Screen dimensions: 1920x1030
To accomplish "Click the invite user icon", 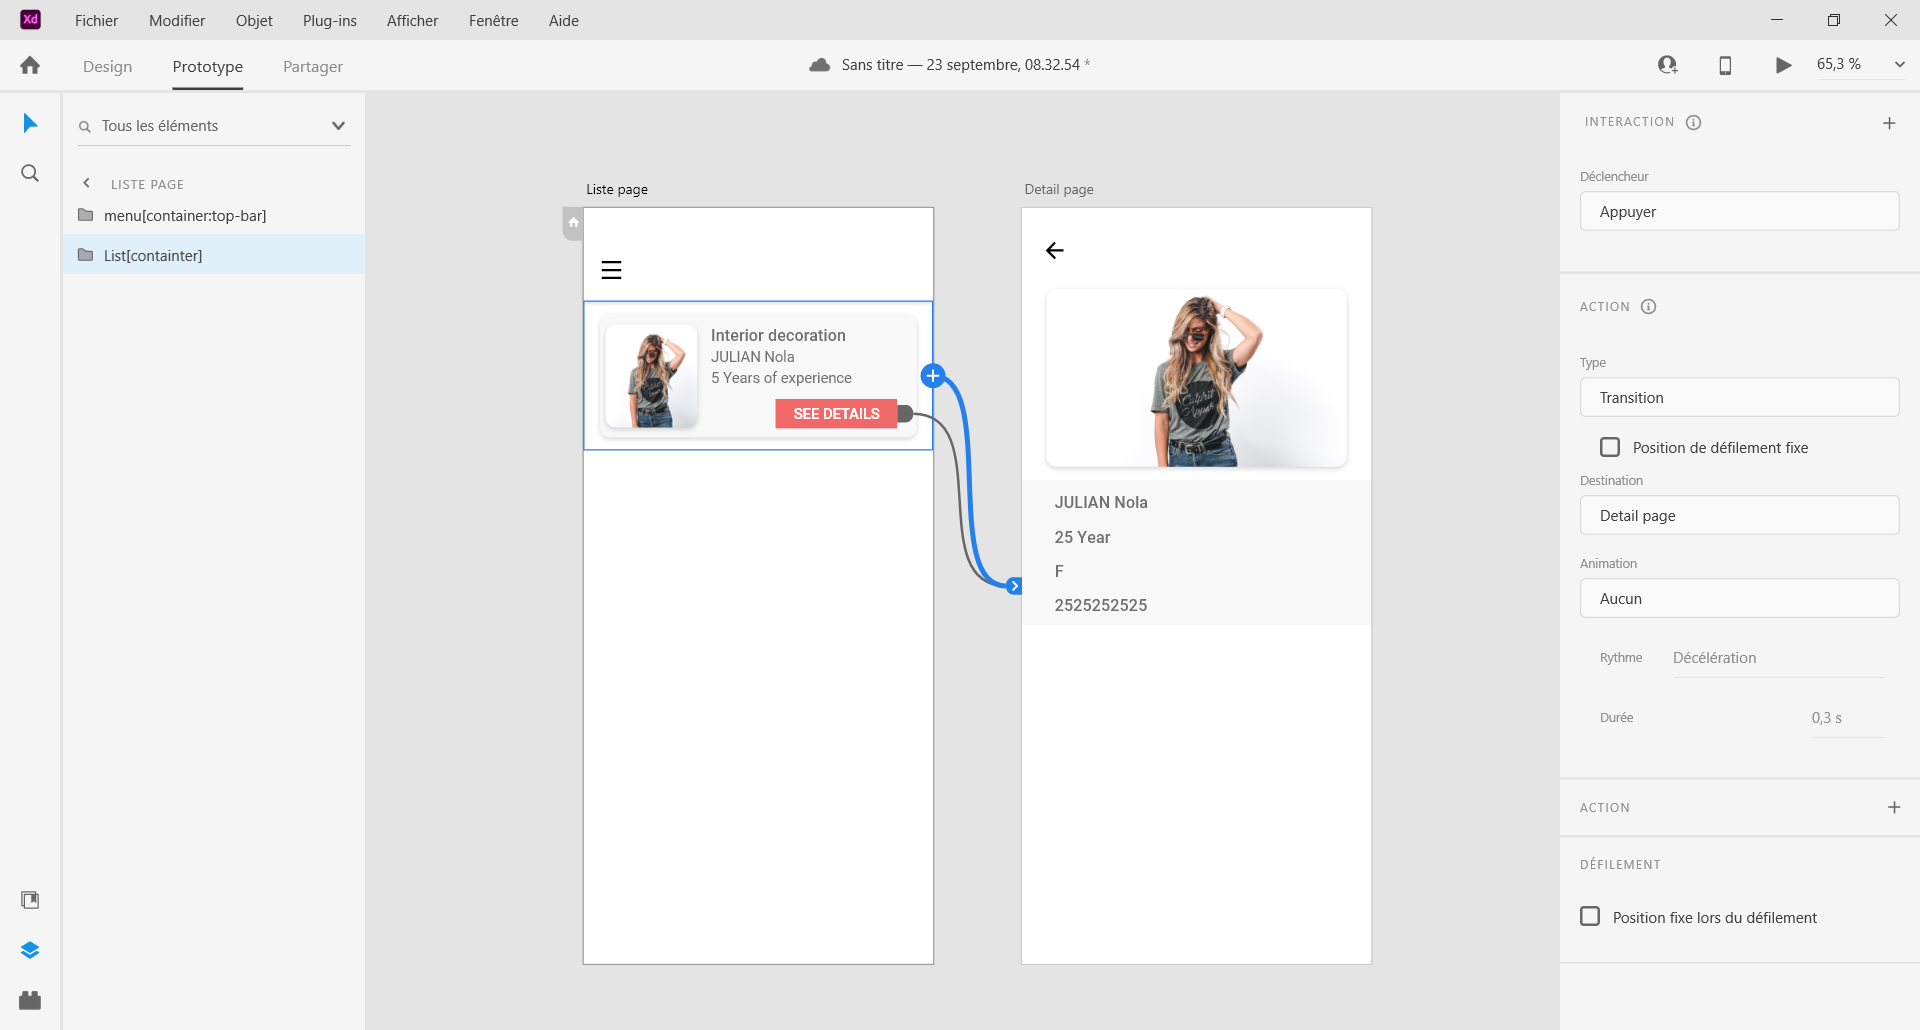I will 1667,65.
